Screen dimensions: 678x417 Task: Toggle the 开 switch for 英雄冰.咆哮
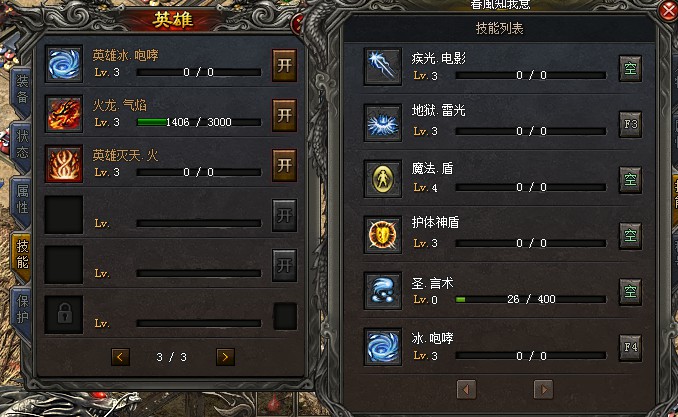[284, 65]
